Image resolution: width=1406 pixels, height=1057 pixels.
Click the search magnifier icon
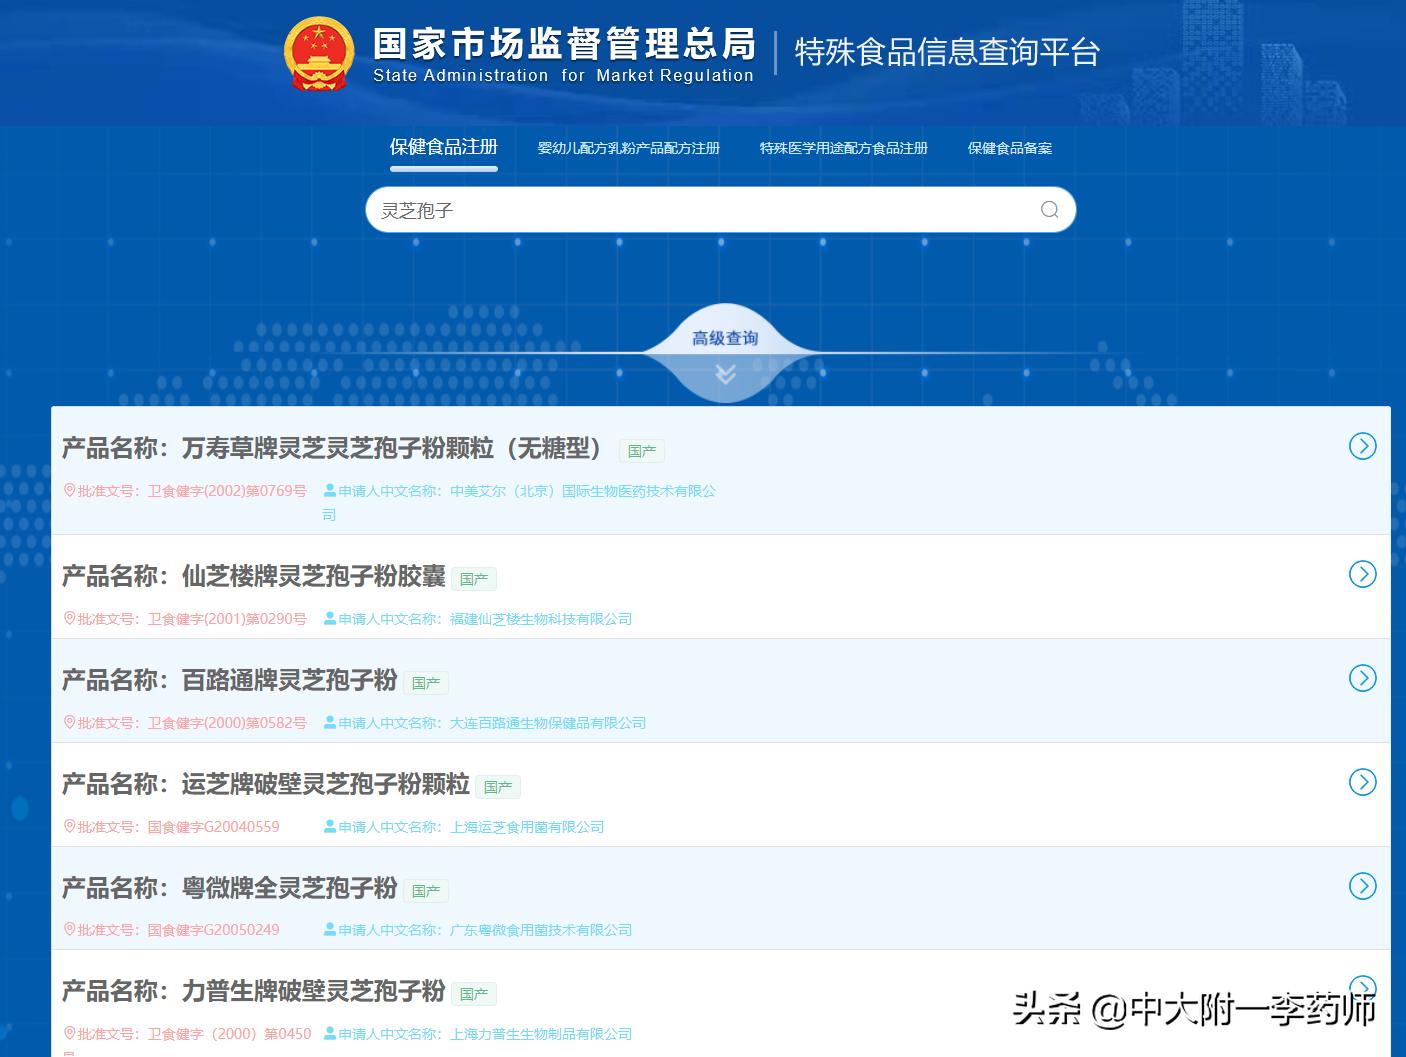(1048, 210)
